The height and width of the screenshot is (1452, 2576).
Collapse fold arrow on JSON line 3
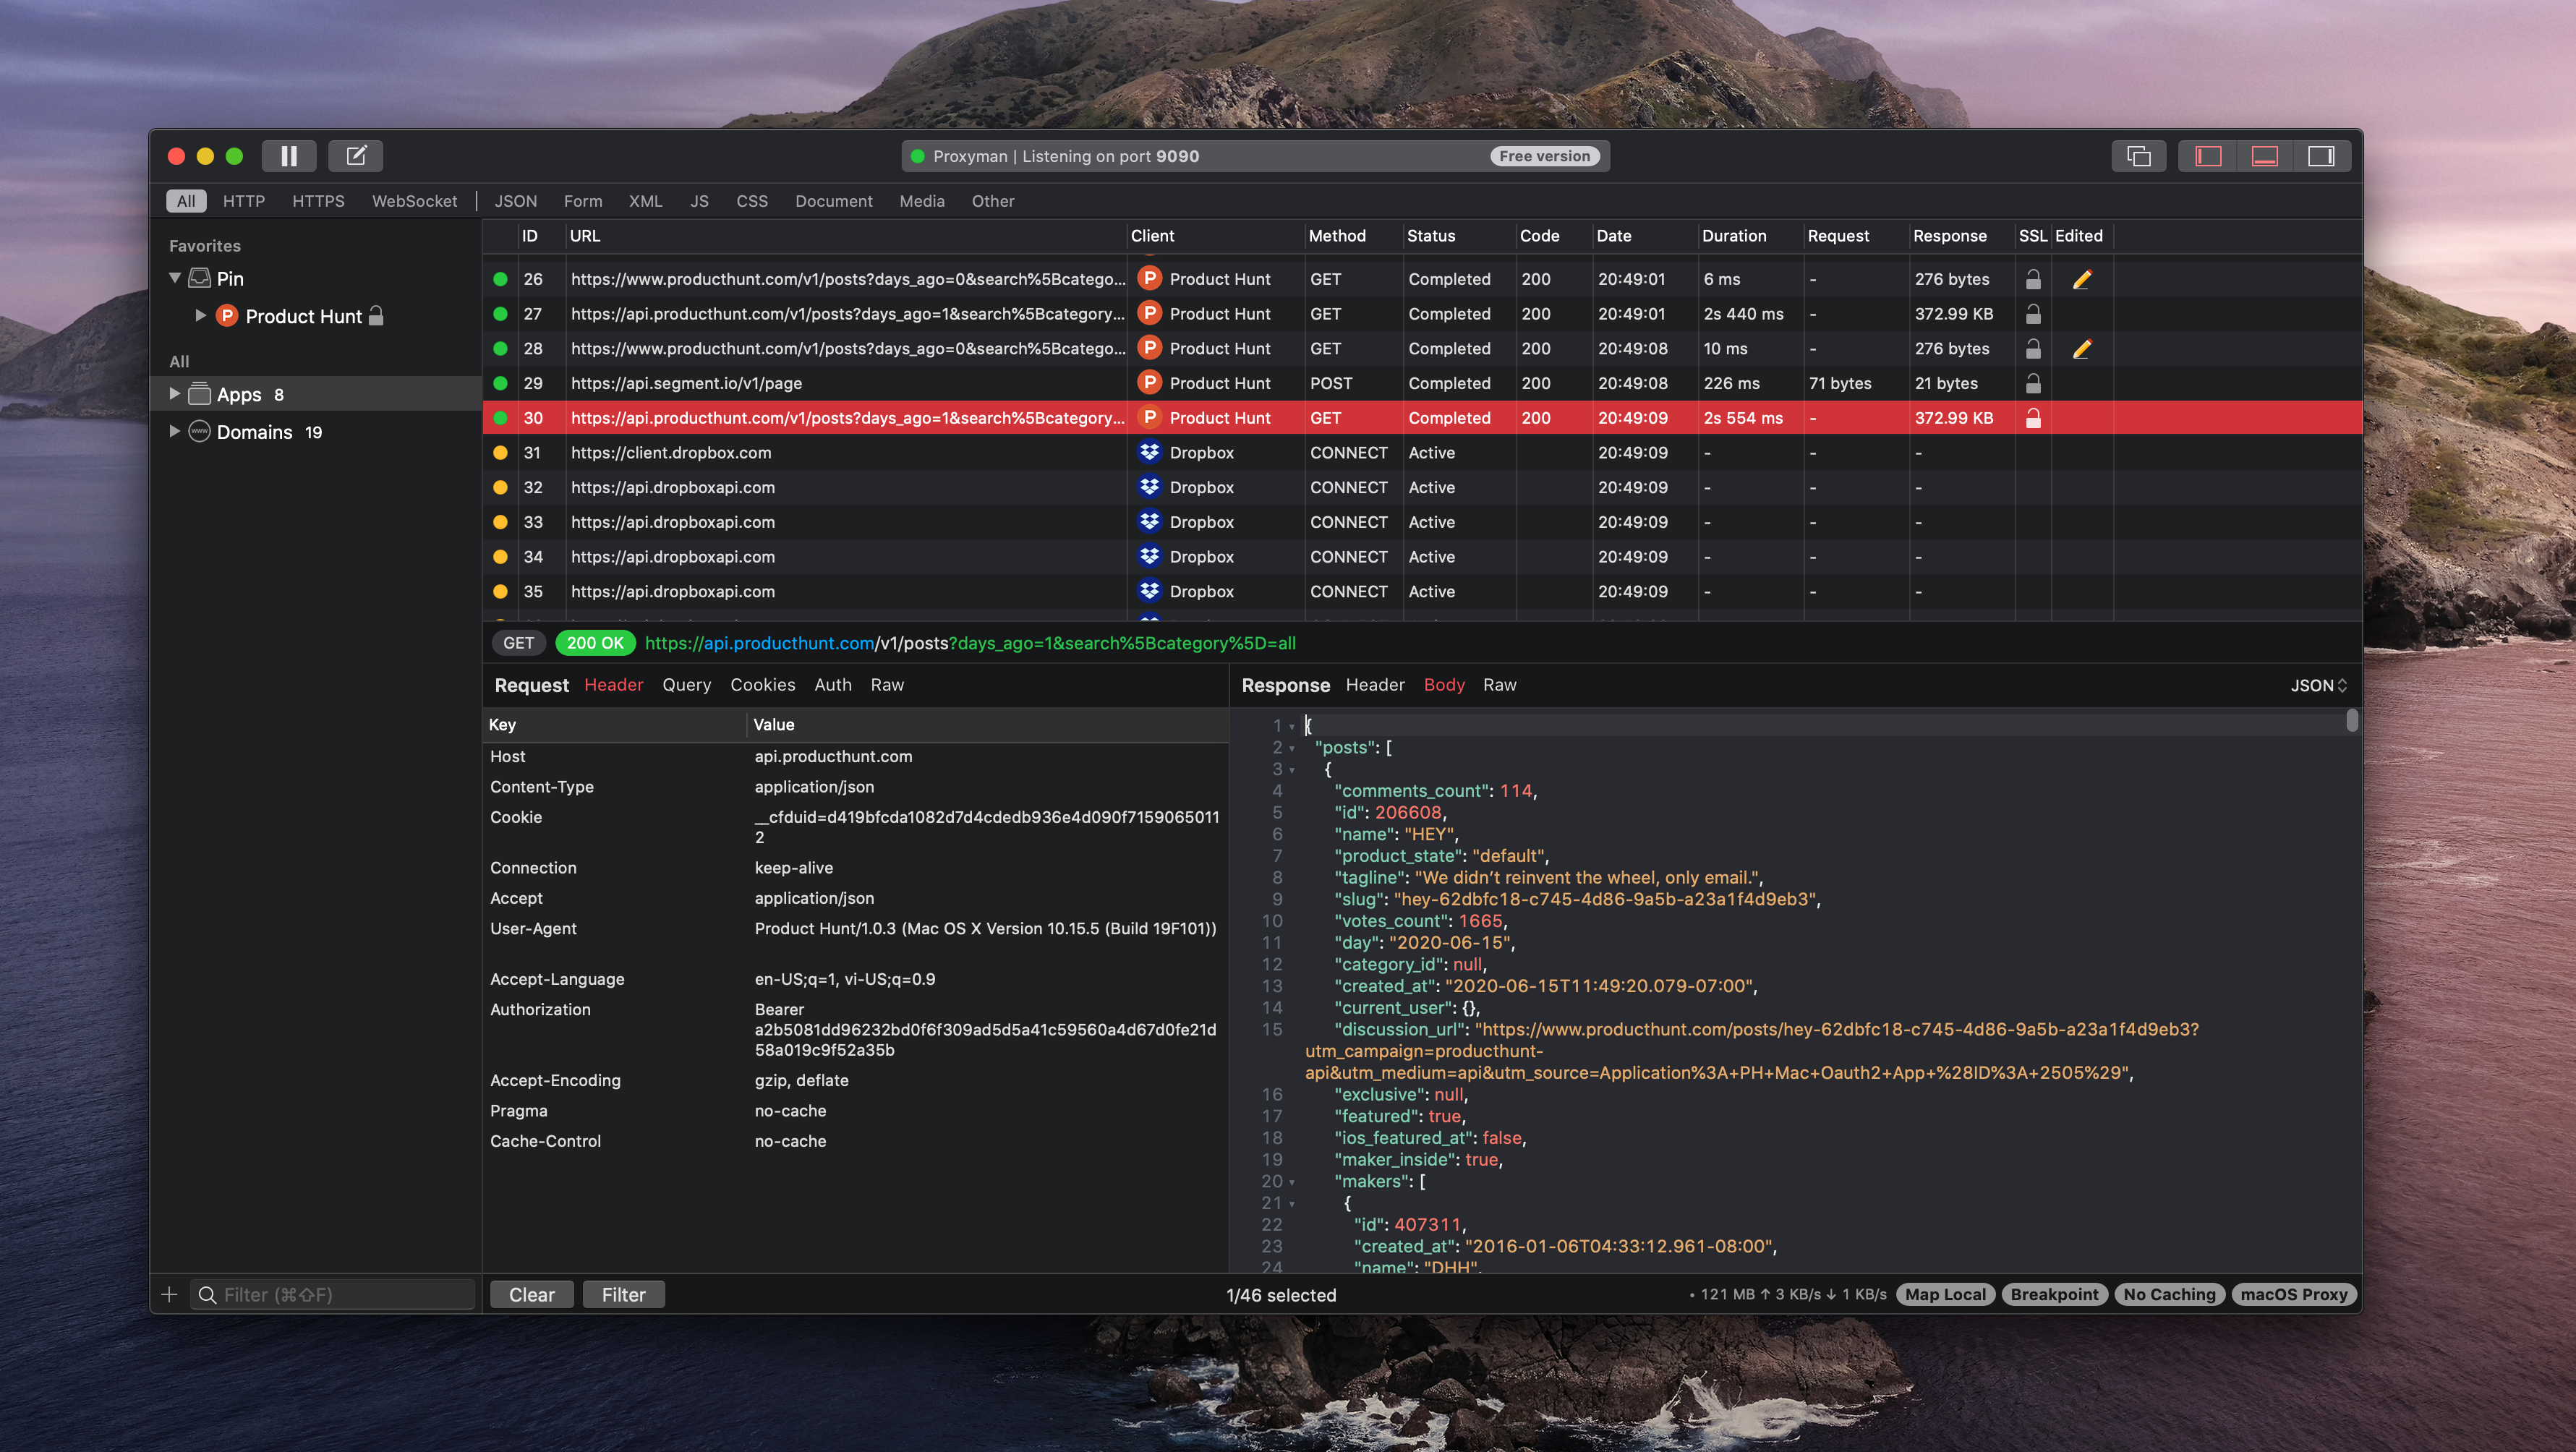1292,771
